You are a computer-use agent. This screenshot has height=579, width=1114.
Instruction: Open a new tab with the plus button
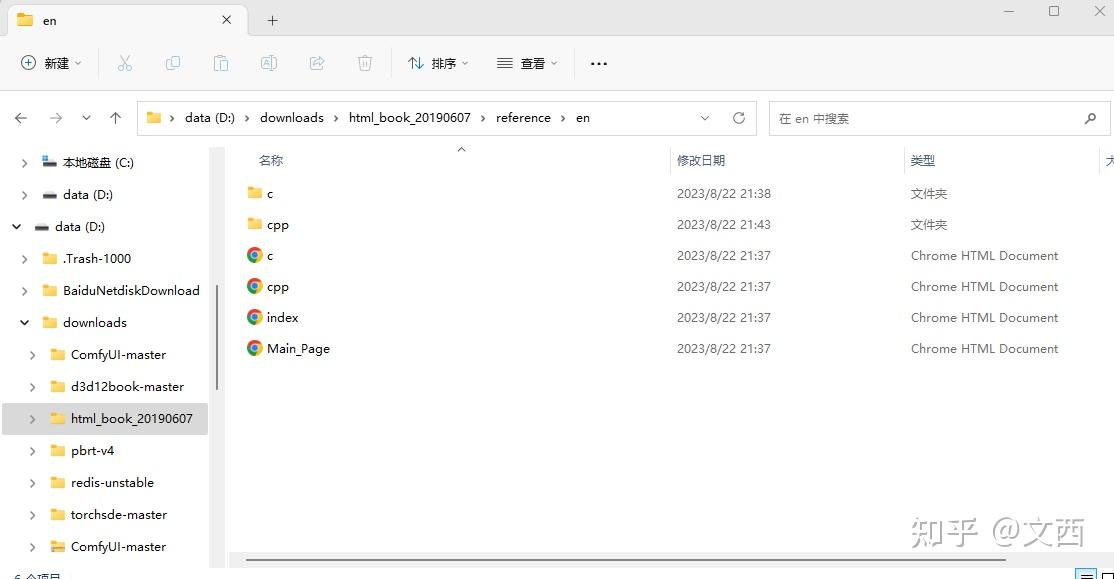(x=274, y=19)
